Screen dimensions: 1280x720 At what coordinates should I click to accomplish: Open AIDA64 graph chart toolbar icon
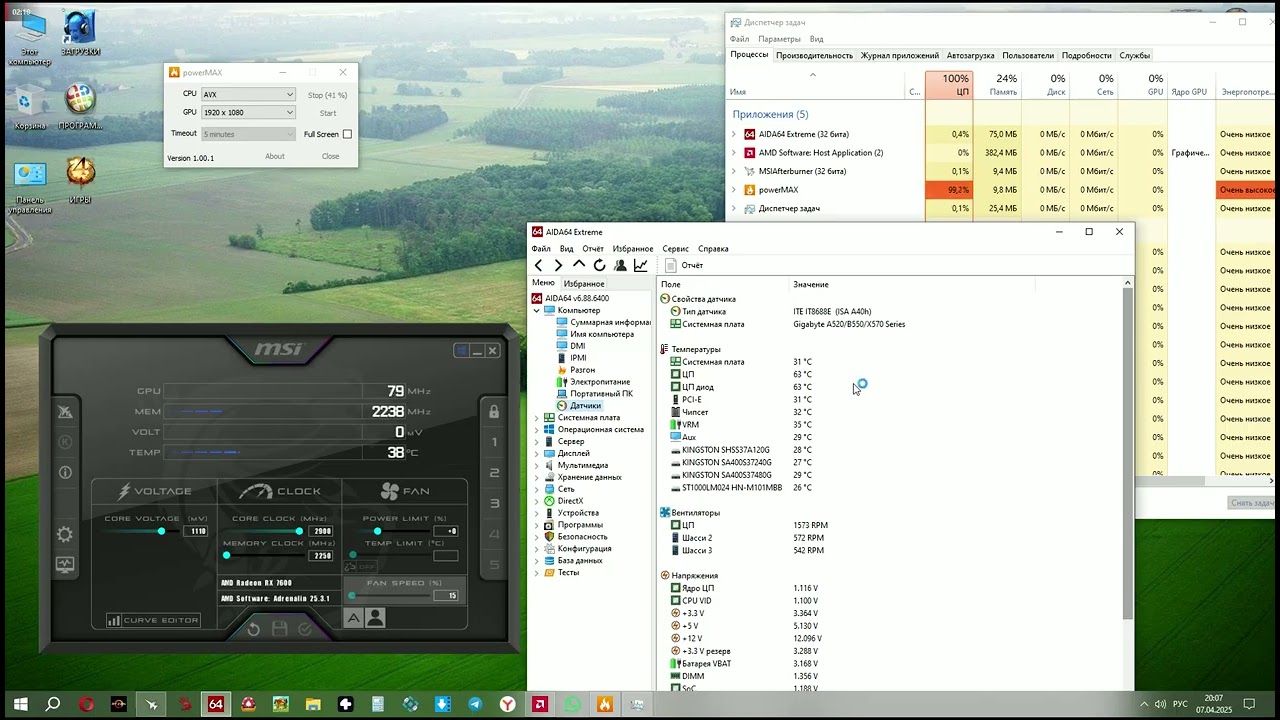(x=641, y=265)
